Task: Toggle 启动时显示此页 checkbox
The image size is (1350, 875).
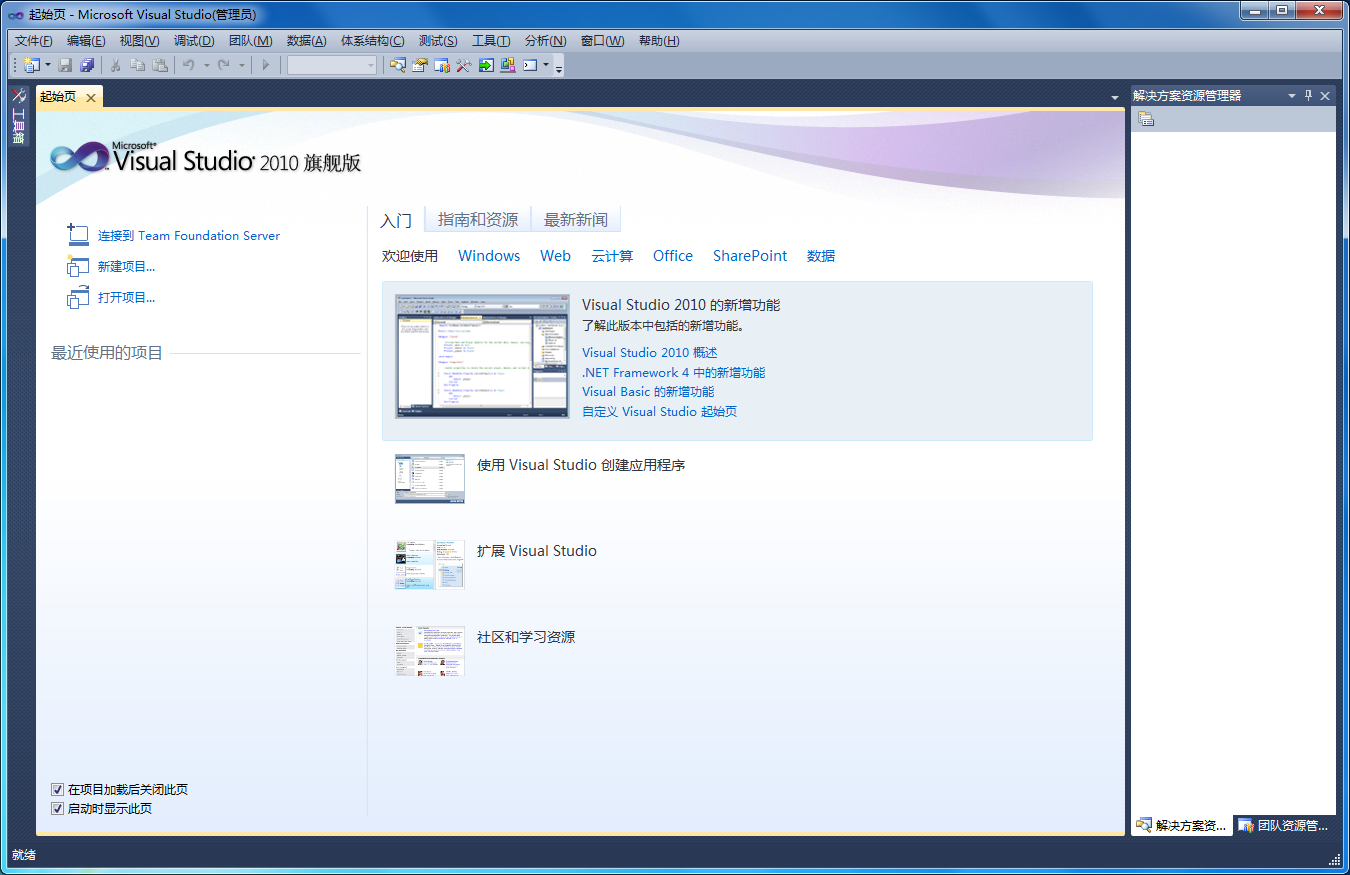Action: tap(57, 809)
